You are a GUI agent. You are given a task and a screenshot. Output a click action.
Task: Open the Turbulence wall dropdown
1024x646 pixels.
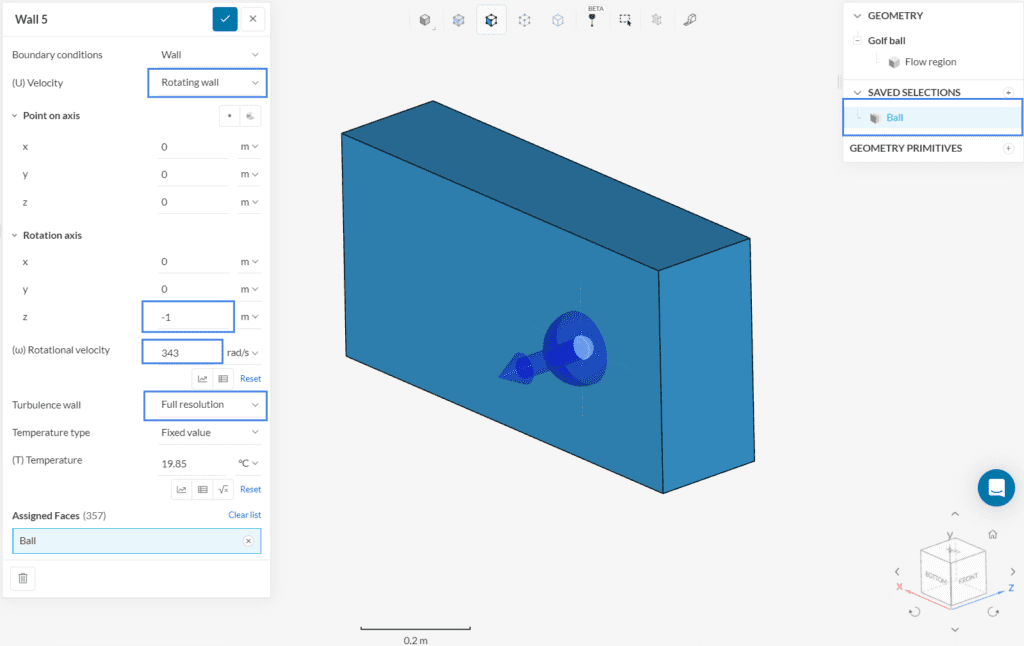207,405
